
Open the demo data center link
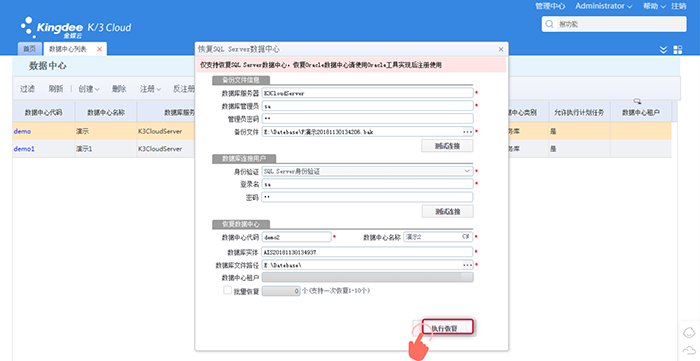coord(22,131)
